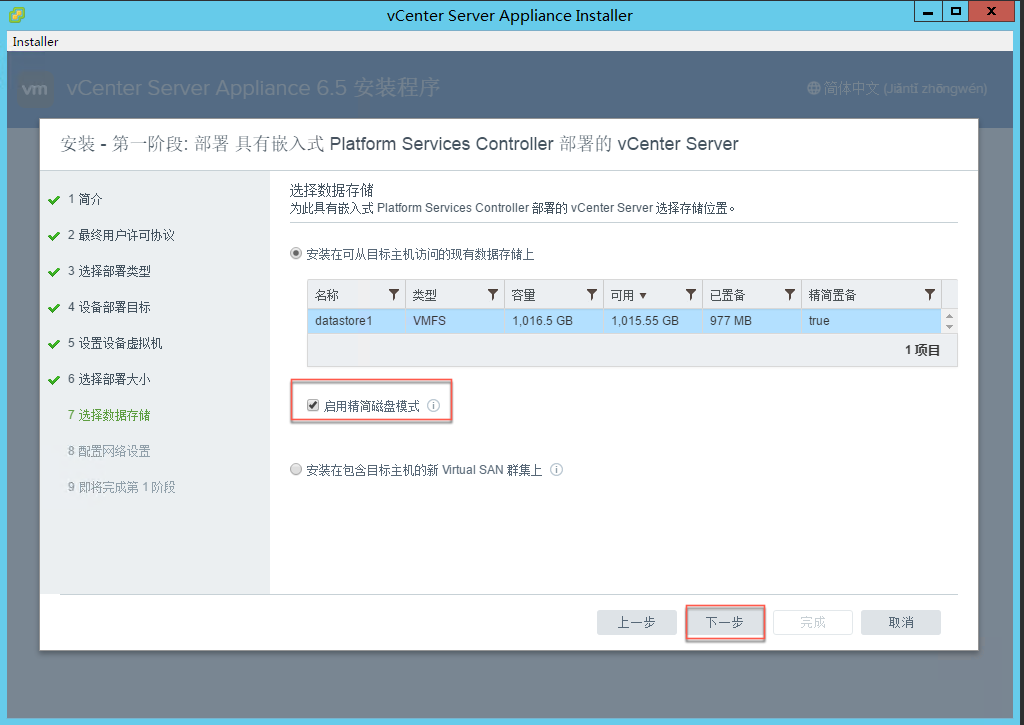
Task: Click the filter icon in 精简置备 column header
Action: pyautogui.click(x=930, y=295)
